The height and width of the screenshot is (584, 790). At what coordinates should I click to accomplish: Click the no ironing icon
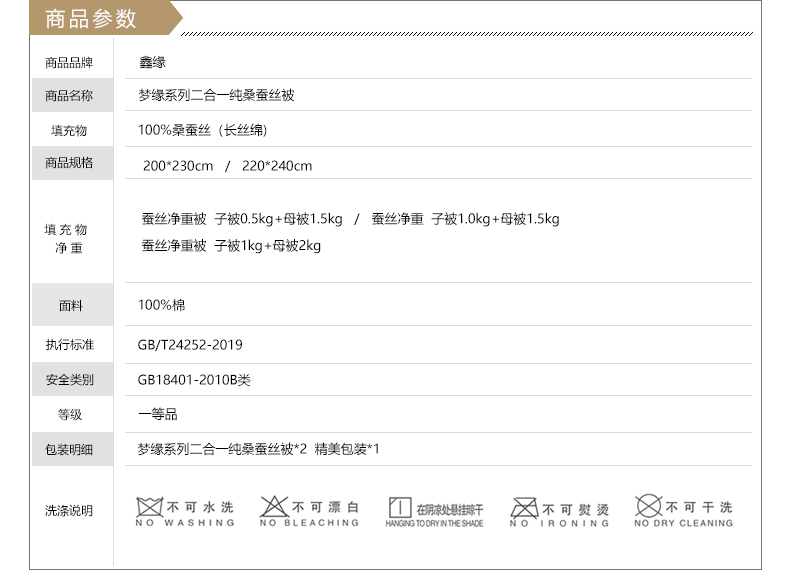pyautogui.click(x=524, y=508)
